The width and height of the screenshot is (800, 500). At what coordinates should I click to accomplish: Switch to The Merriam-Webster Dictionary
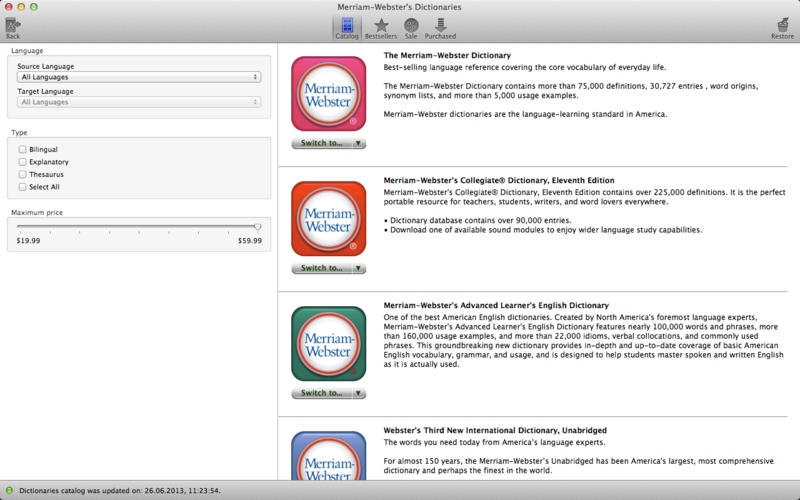point(321,143)
